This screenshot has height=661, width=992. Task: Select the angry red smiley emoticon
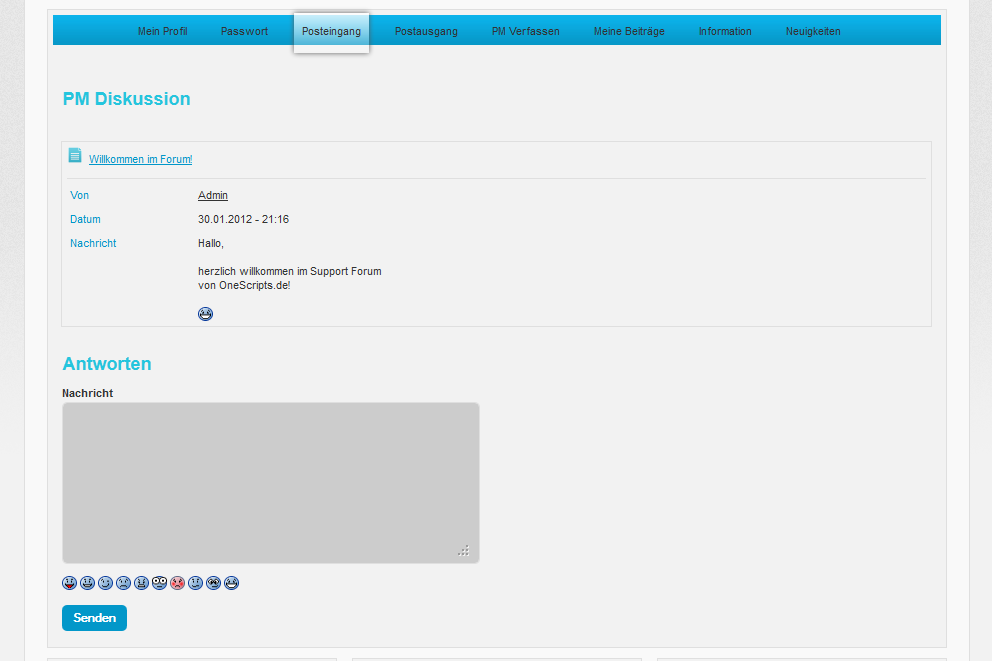[177, 583]
